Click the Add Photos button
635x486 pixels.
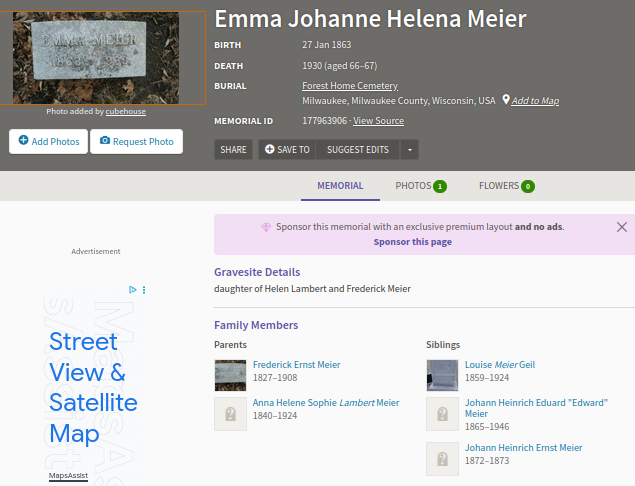coord(47,142)
